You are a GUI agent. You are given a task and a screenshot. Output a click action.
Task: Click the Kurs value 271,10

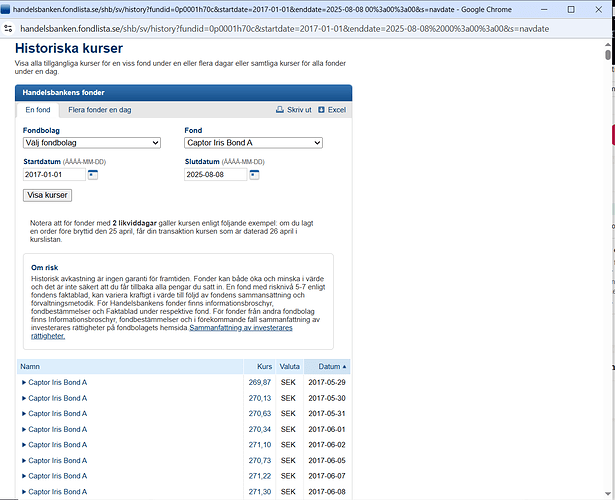coord(260,445)
